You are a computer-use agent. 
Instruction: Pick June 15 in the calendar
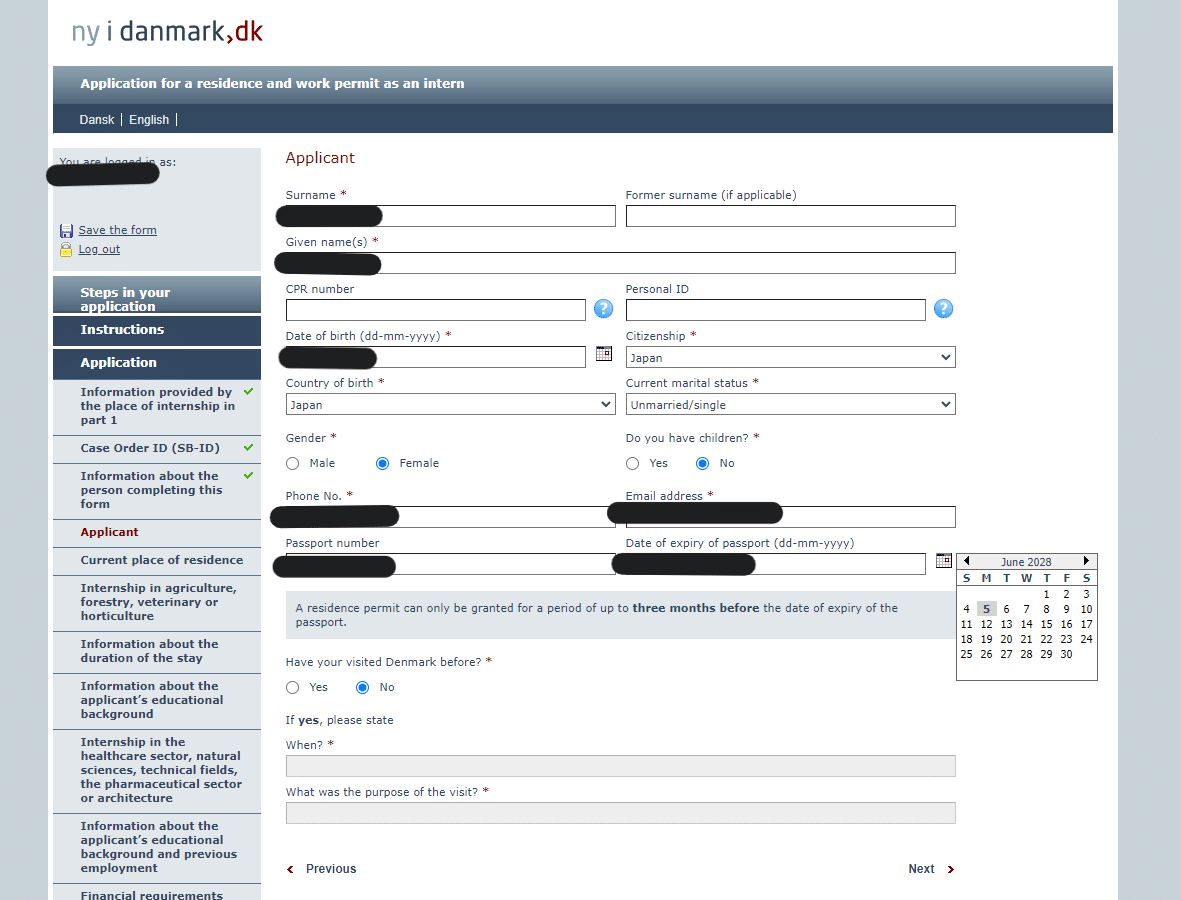(1046, 624)
